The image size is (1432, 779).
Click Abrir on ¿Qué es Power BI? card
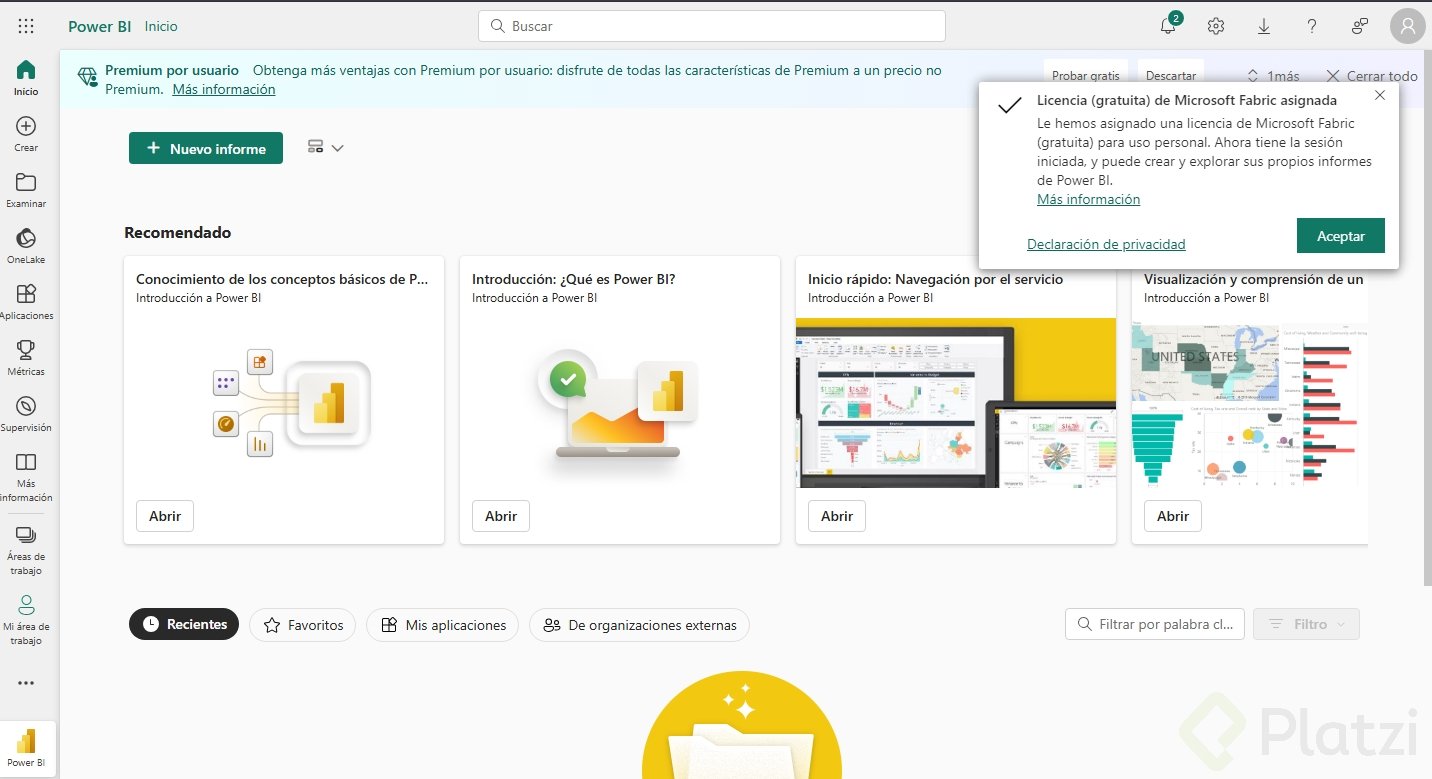pos(501,516)
